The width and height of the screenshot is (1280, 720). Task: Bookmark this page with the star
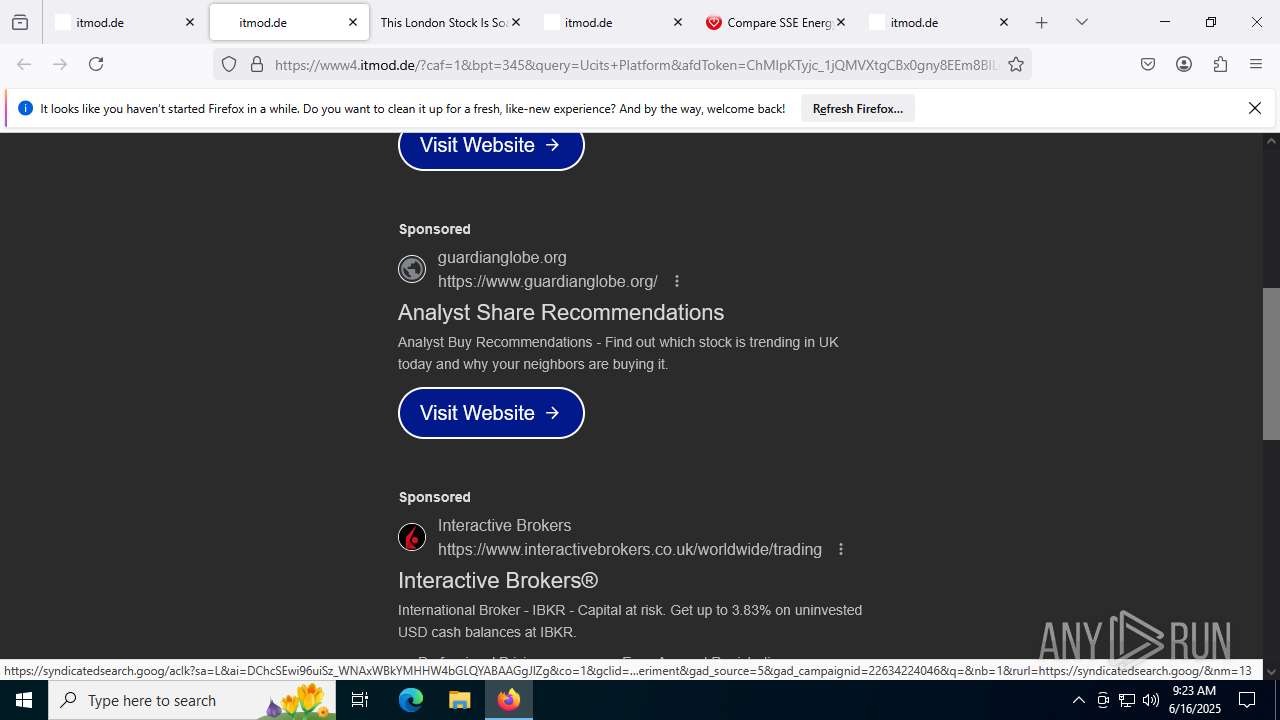click(1016, 64)
